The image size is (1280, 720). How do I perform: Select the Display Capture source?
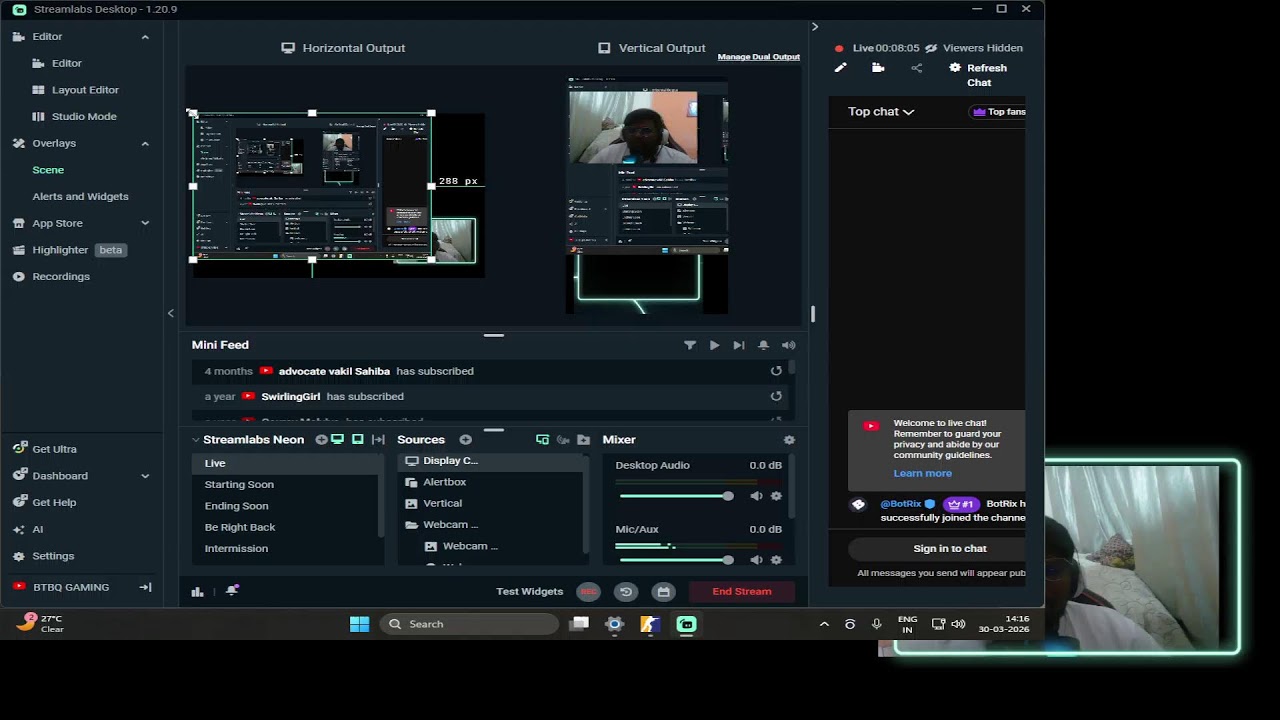(491, 461)
